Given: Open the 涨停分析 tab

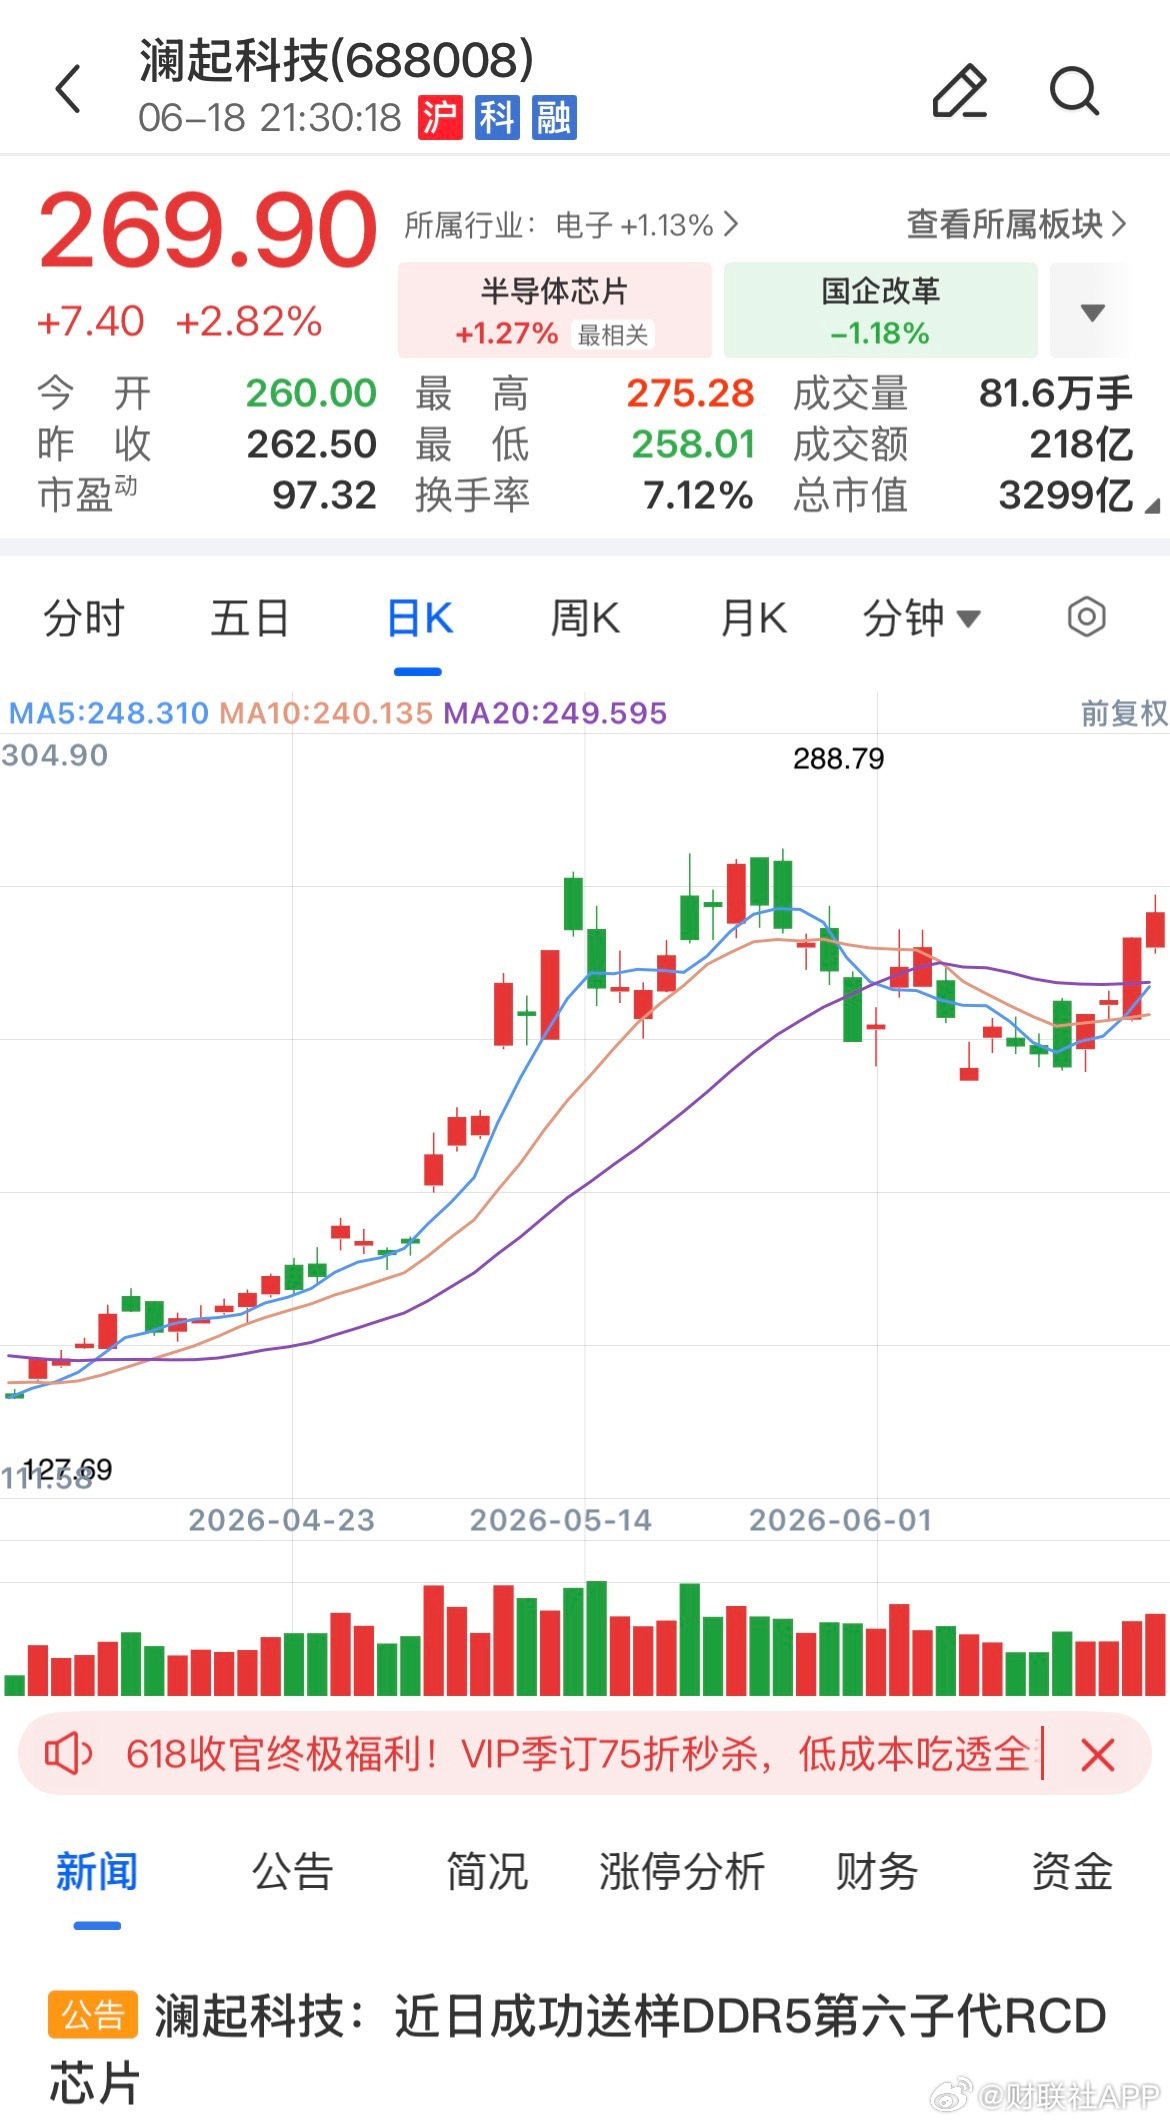Looking at the screenshot, I should pos(682,1872).
